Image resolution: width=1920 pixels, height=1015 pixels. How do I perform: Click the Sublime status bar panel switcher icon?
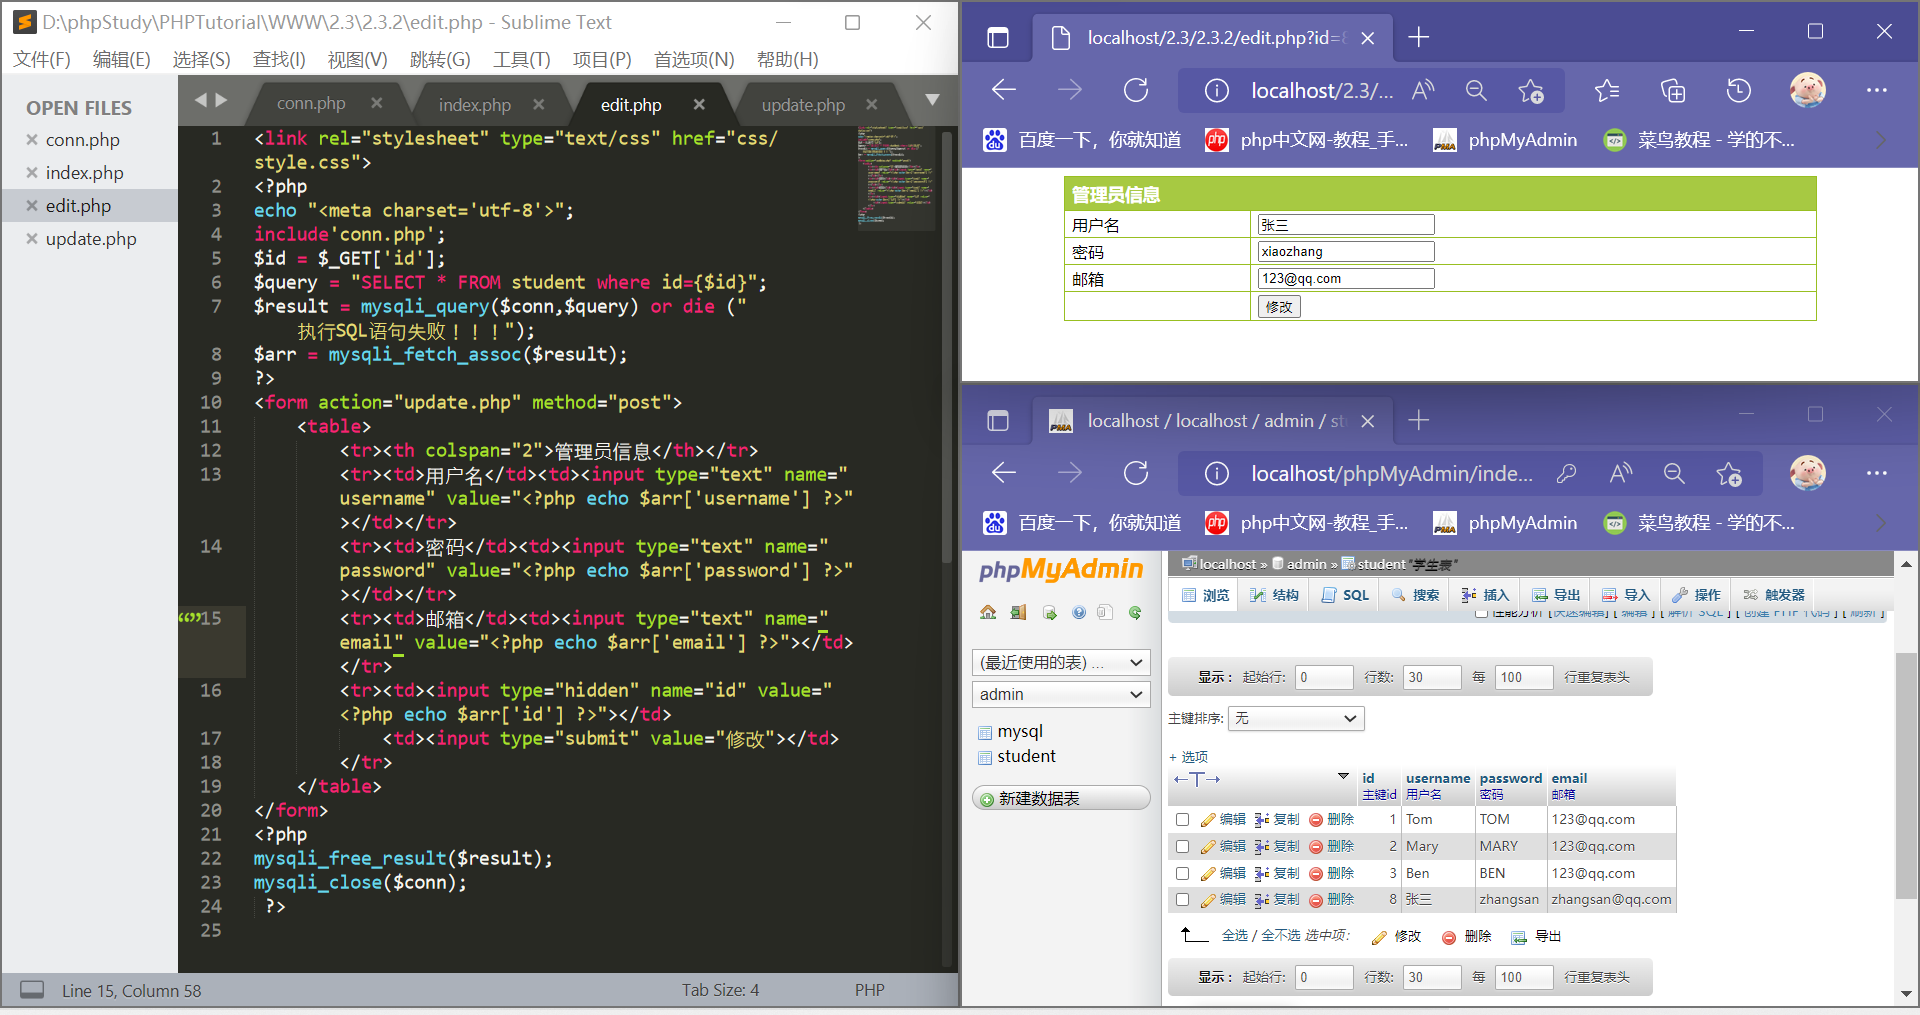32,990
